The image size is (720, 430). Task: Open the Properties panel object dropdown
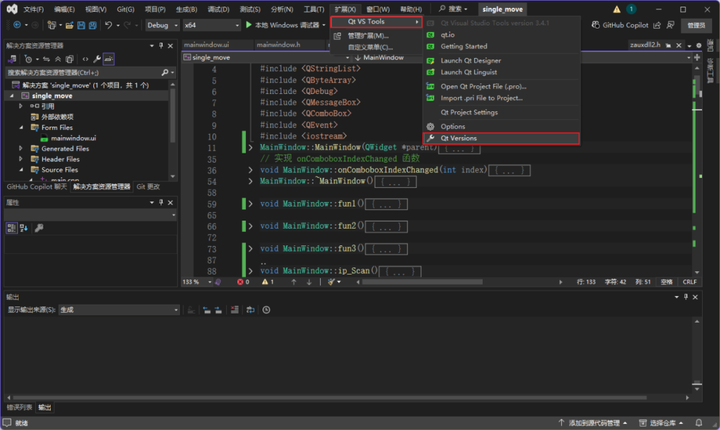tap(90, 215)
